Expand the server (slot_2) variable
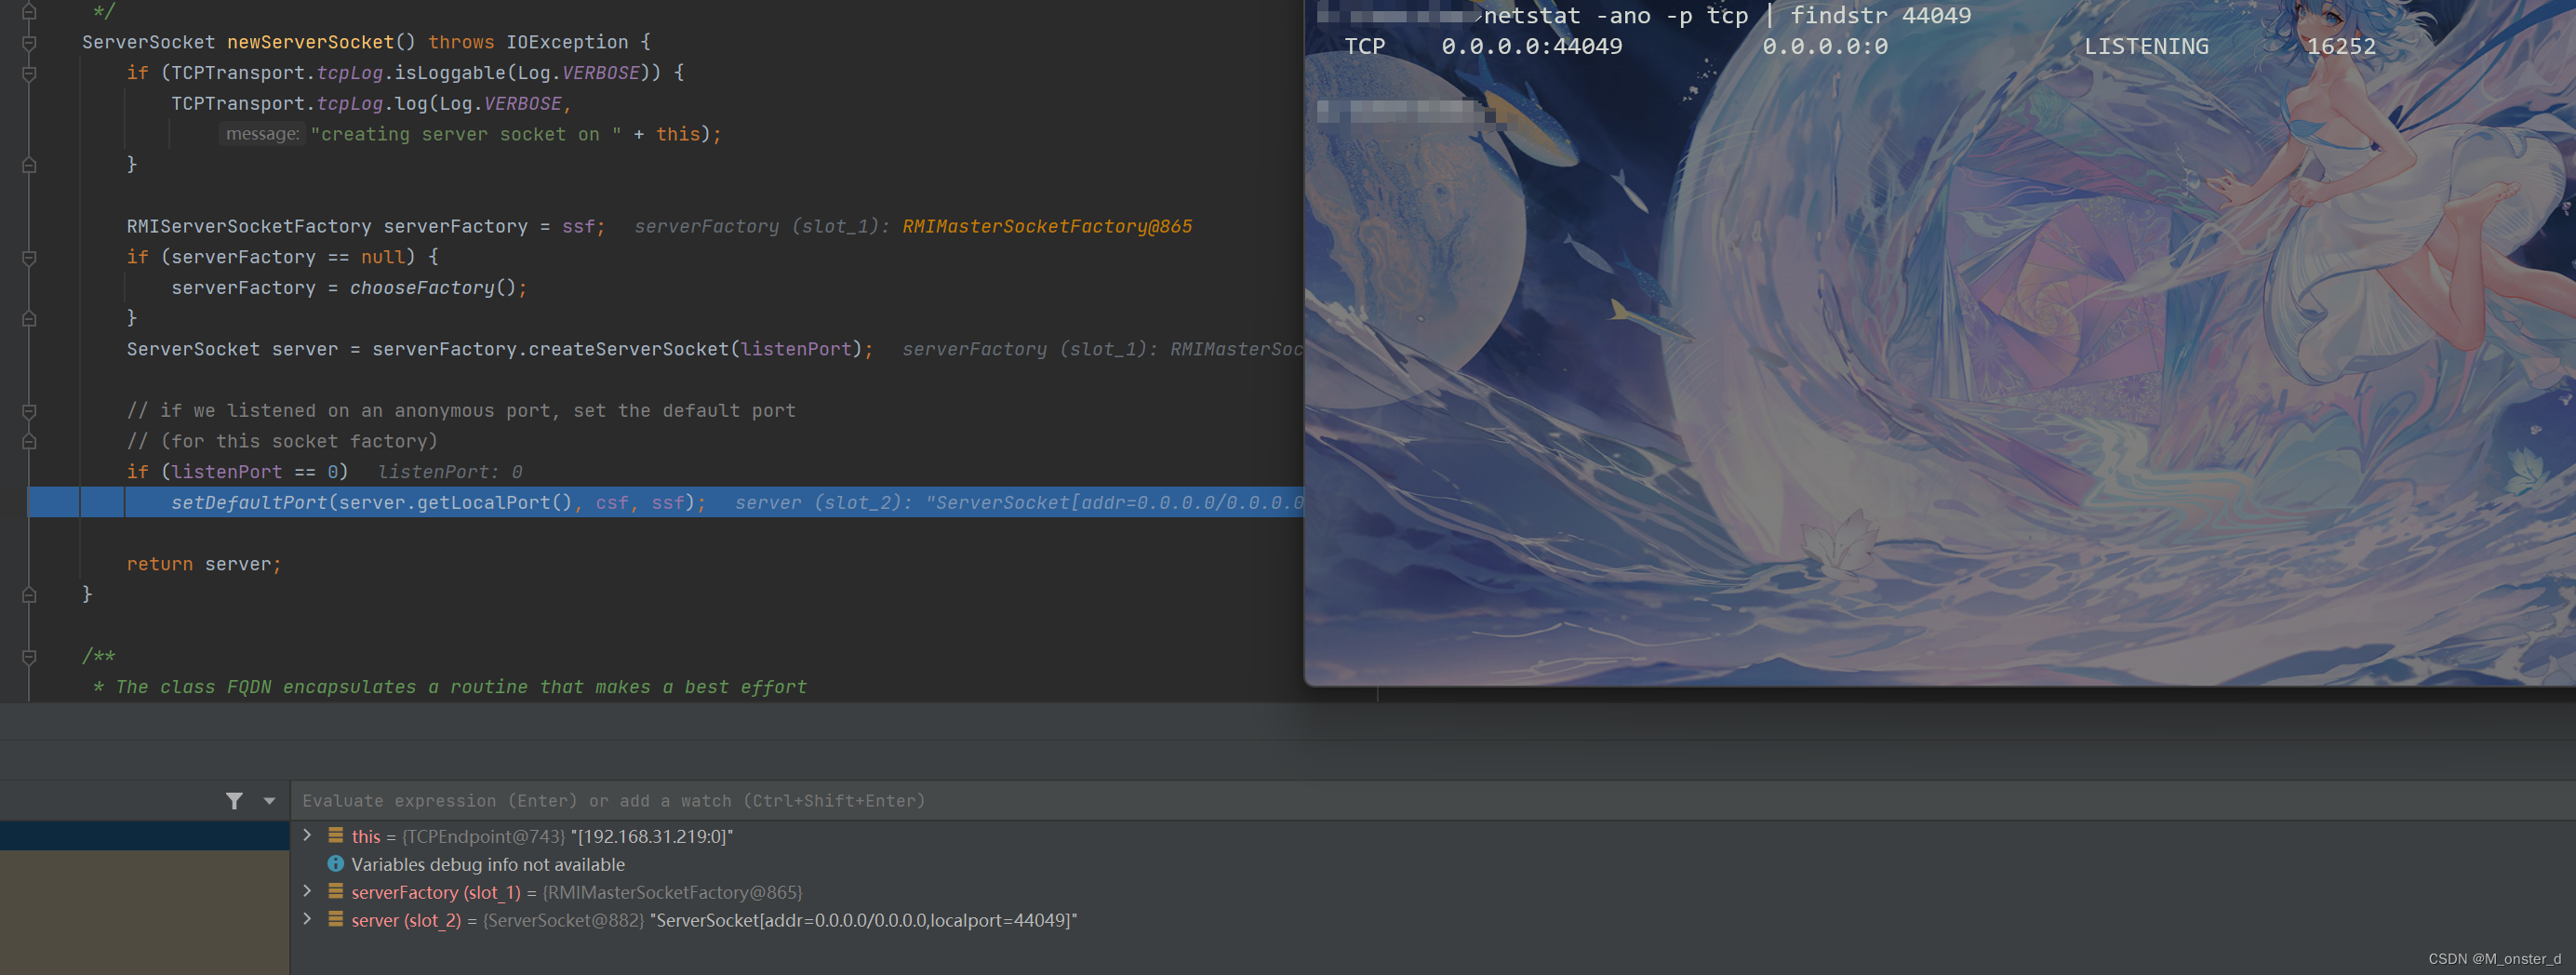Image resolution: width=2576 pixels, height=975 pixels. click(x=307, y=919)
